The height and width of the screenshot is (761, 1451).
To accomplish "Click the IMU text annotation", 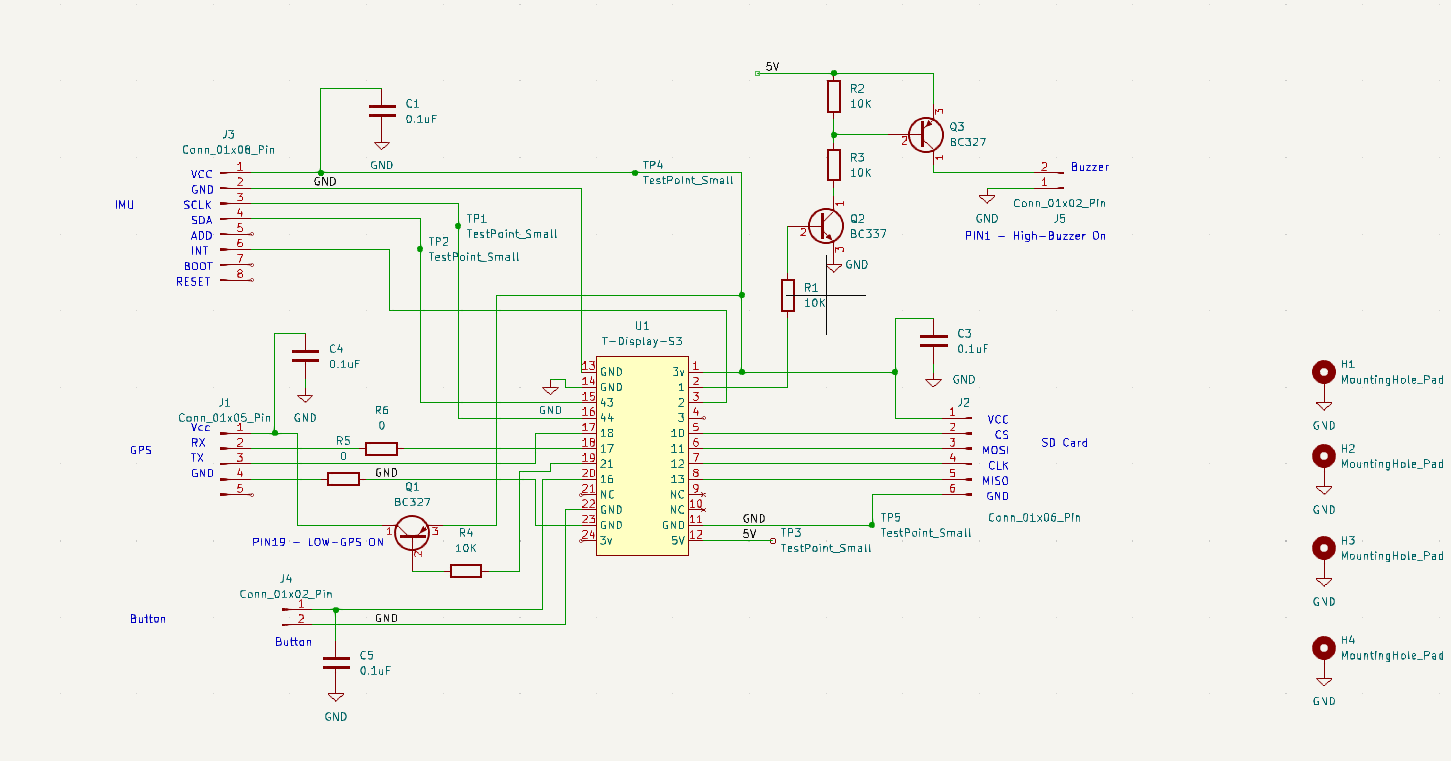I will click(125, 204).
